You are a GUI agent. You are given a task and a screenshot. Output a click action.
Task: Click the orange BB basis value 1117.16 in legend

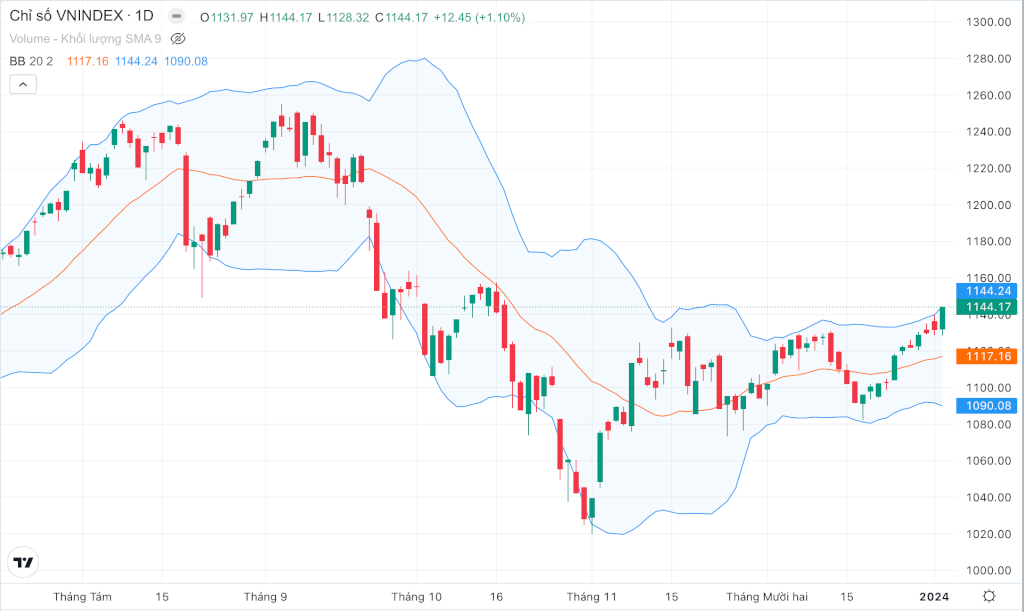88,61
